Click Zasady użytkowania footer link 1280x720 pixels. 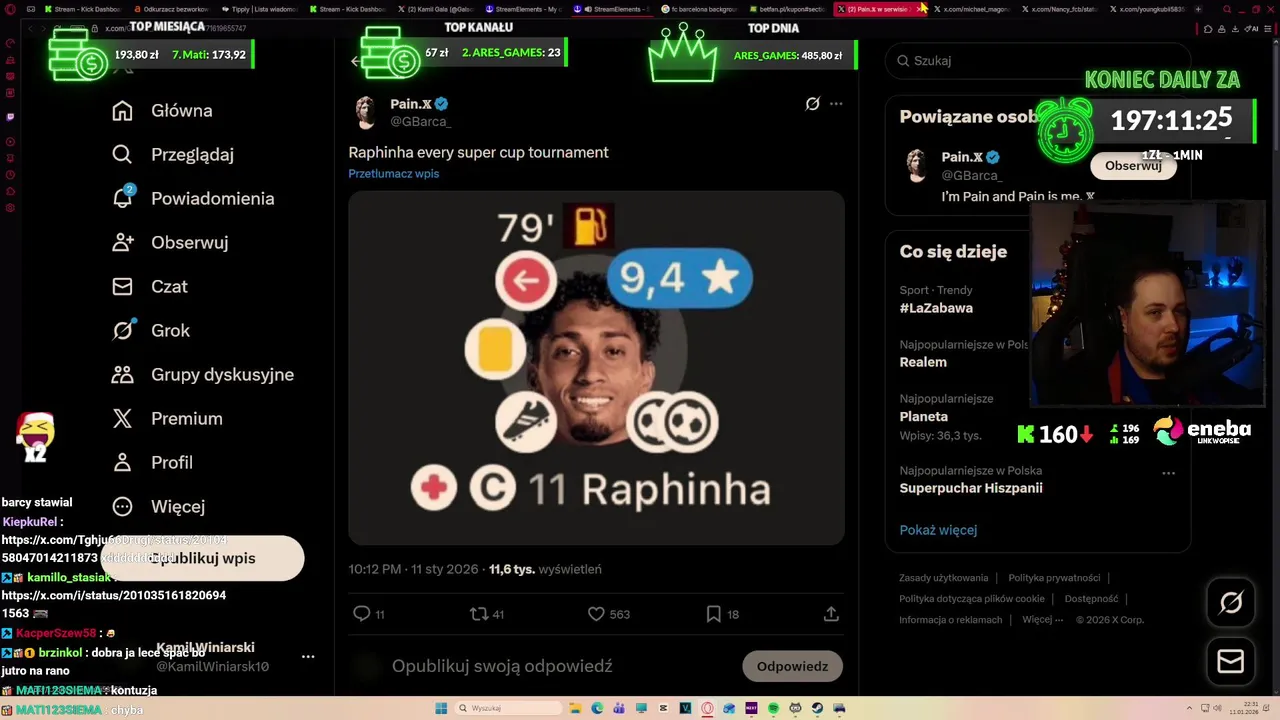coord(944,578)
